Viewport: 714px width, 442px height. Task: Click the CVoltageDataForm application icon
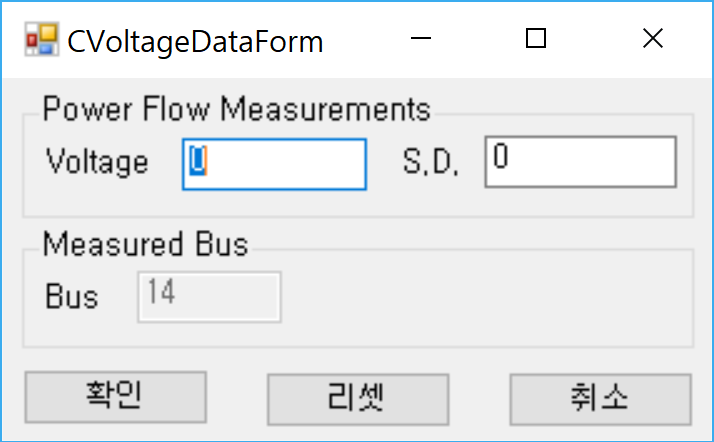(41, 39)
